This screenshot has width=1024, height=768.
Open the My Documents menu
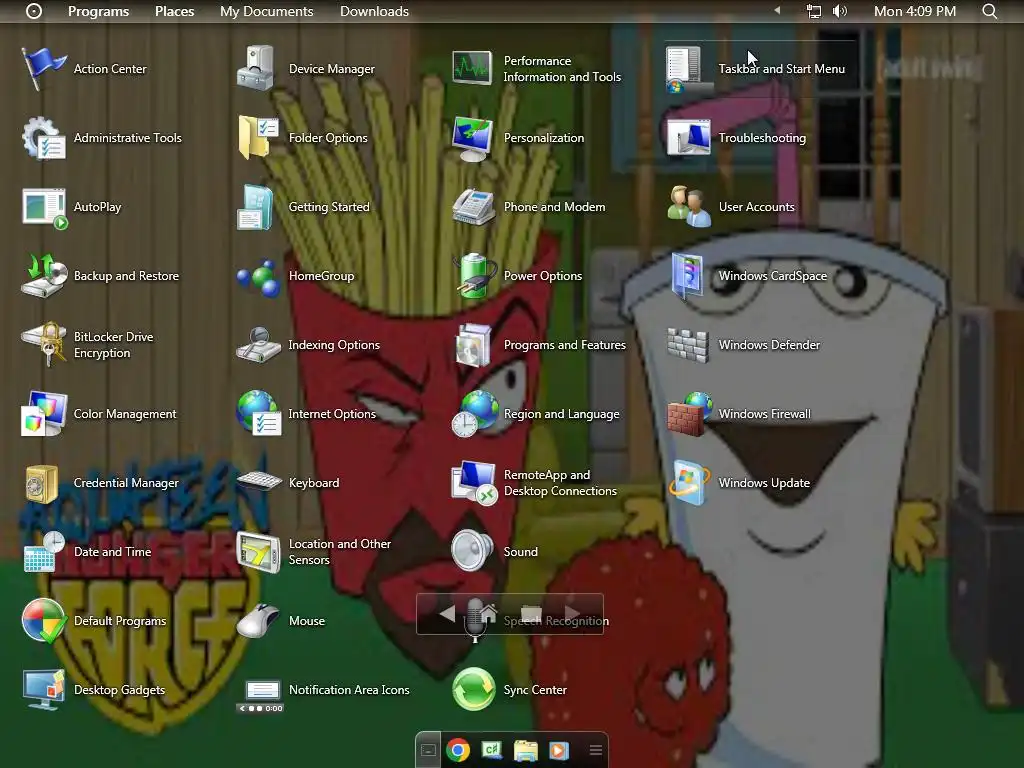click(x=266, y=11)
